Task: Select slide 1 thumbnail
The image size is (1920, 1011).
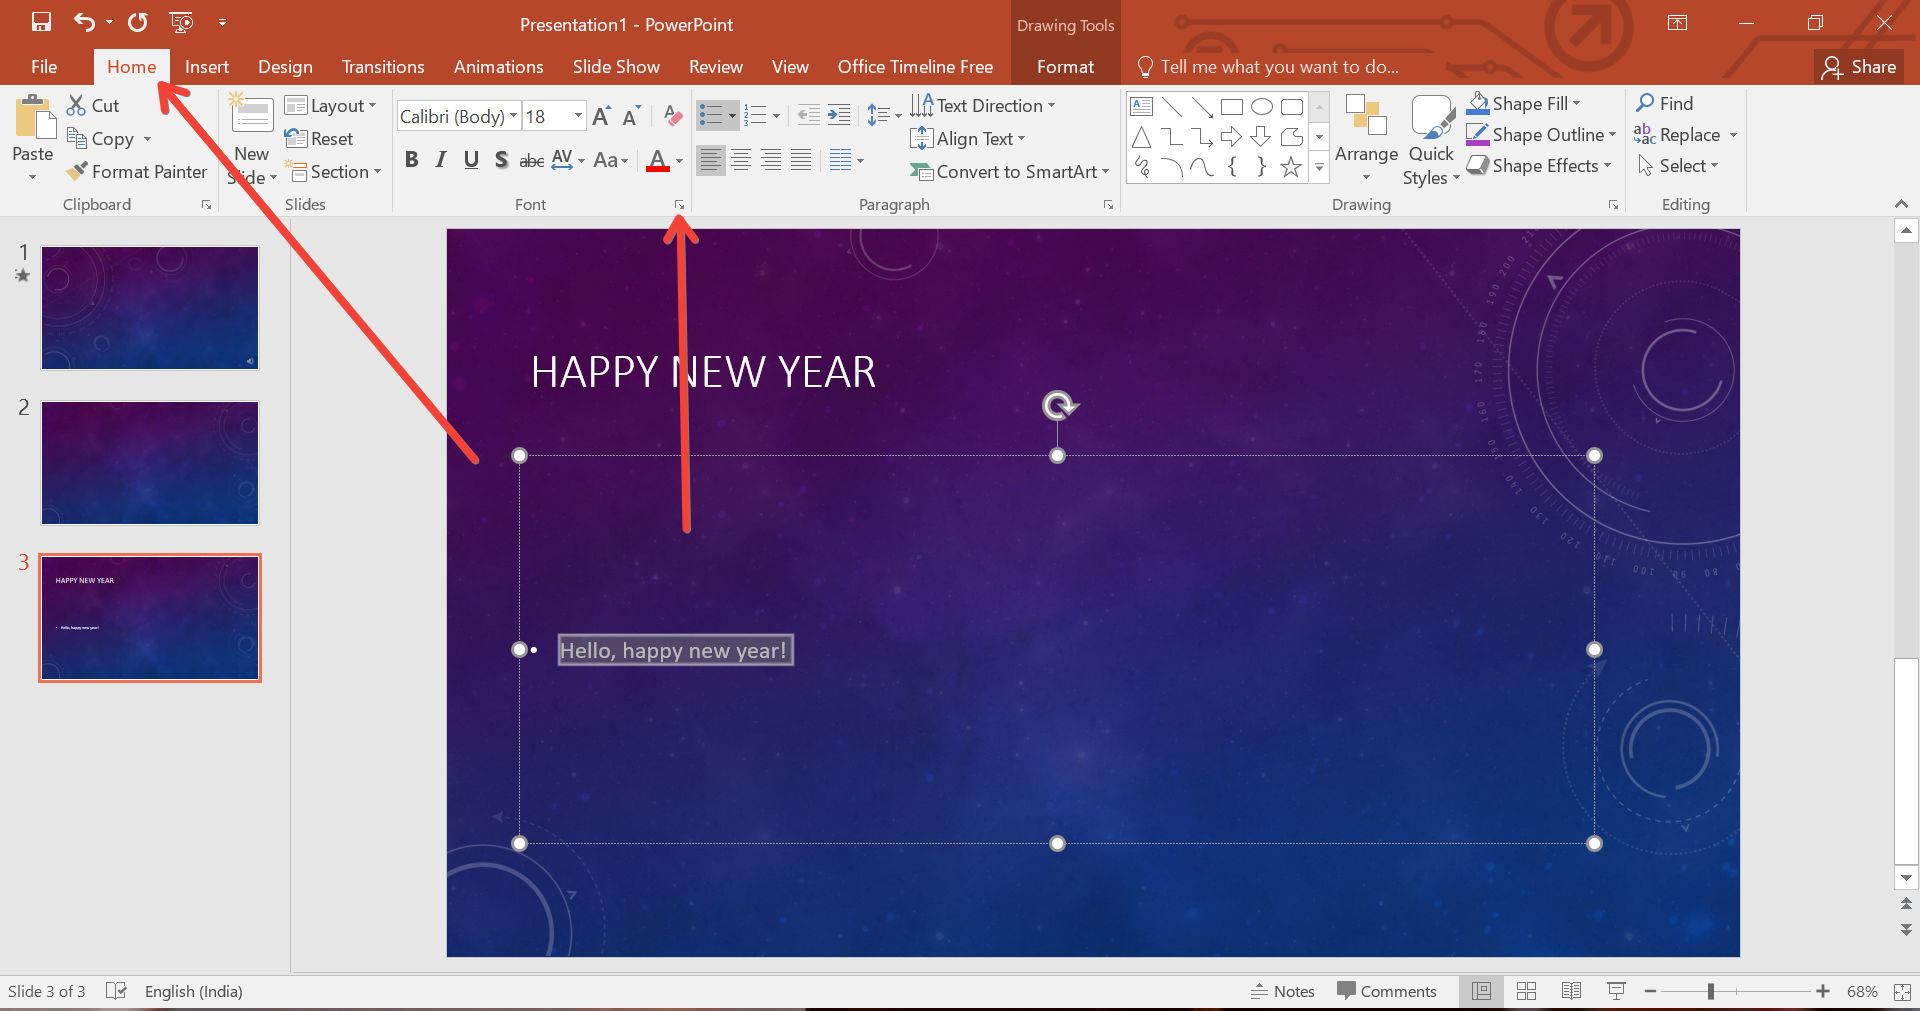Action: click(150, 308)
